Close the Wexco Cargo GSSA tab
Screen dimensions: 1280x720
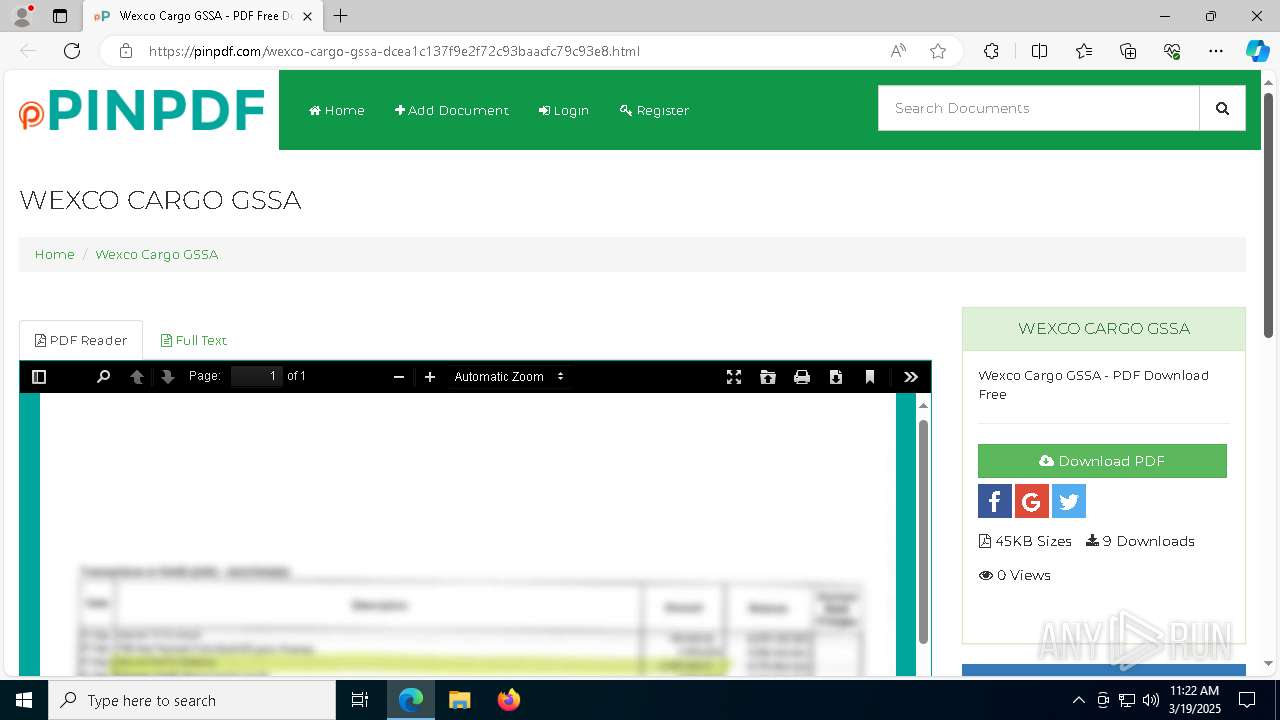point(308,16)
